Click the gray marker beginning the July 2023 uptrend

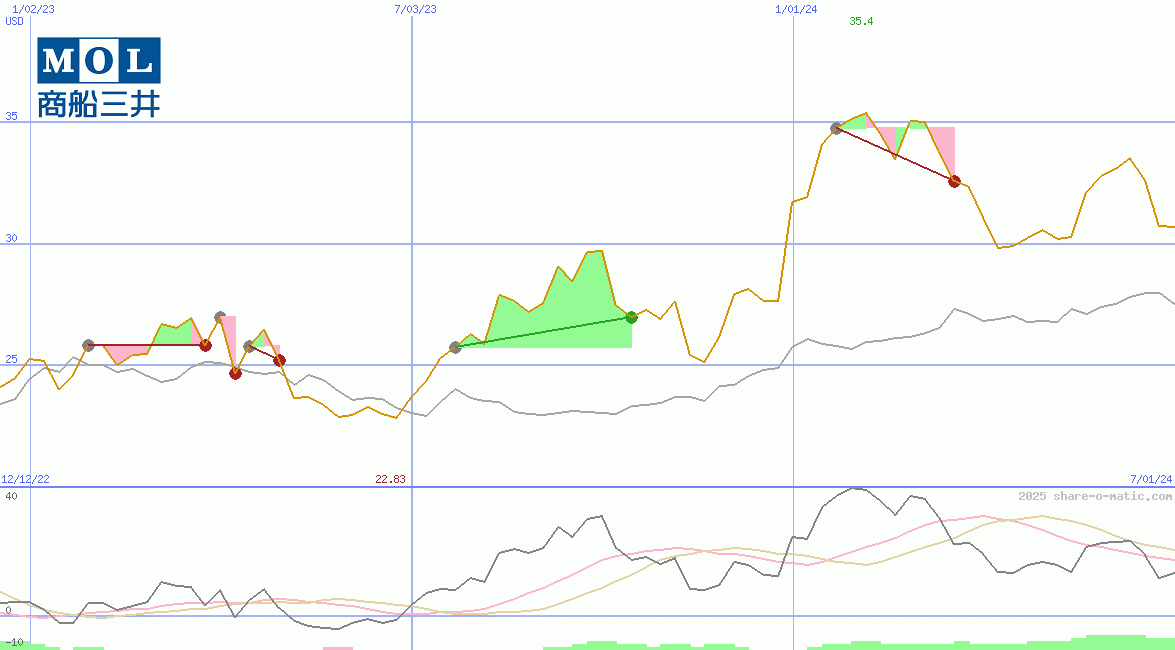[x=453, y=348]
